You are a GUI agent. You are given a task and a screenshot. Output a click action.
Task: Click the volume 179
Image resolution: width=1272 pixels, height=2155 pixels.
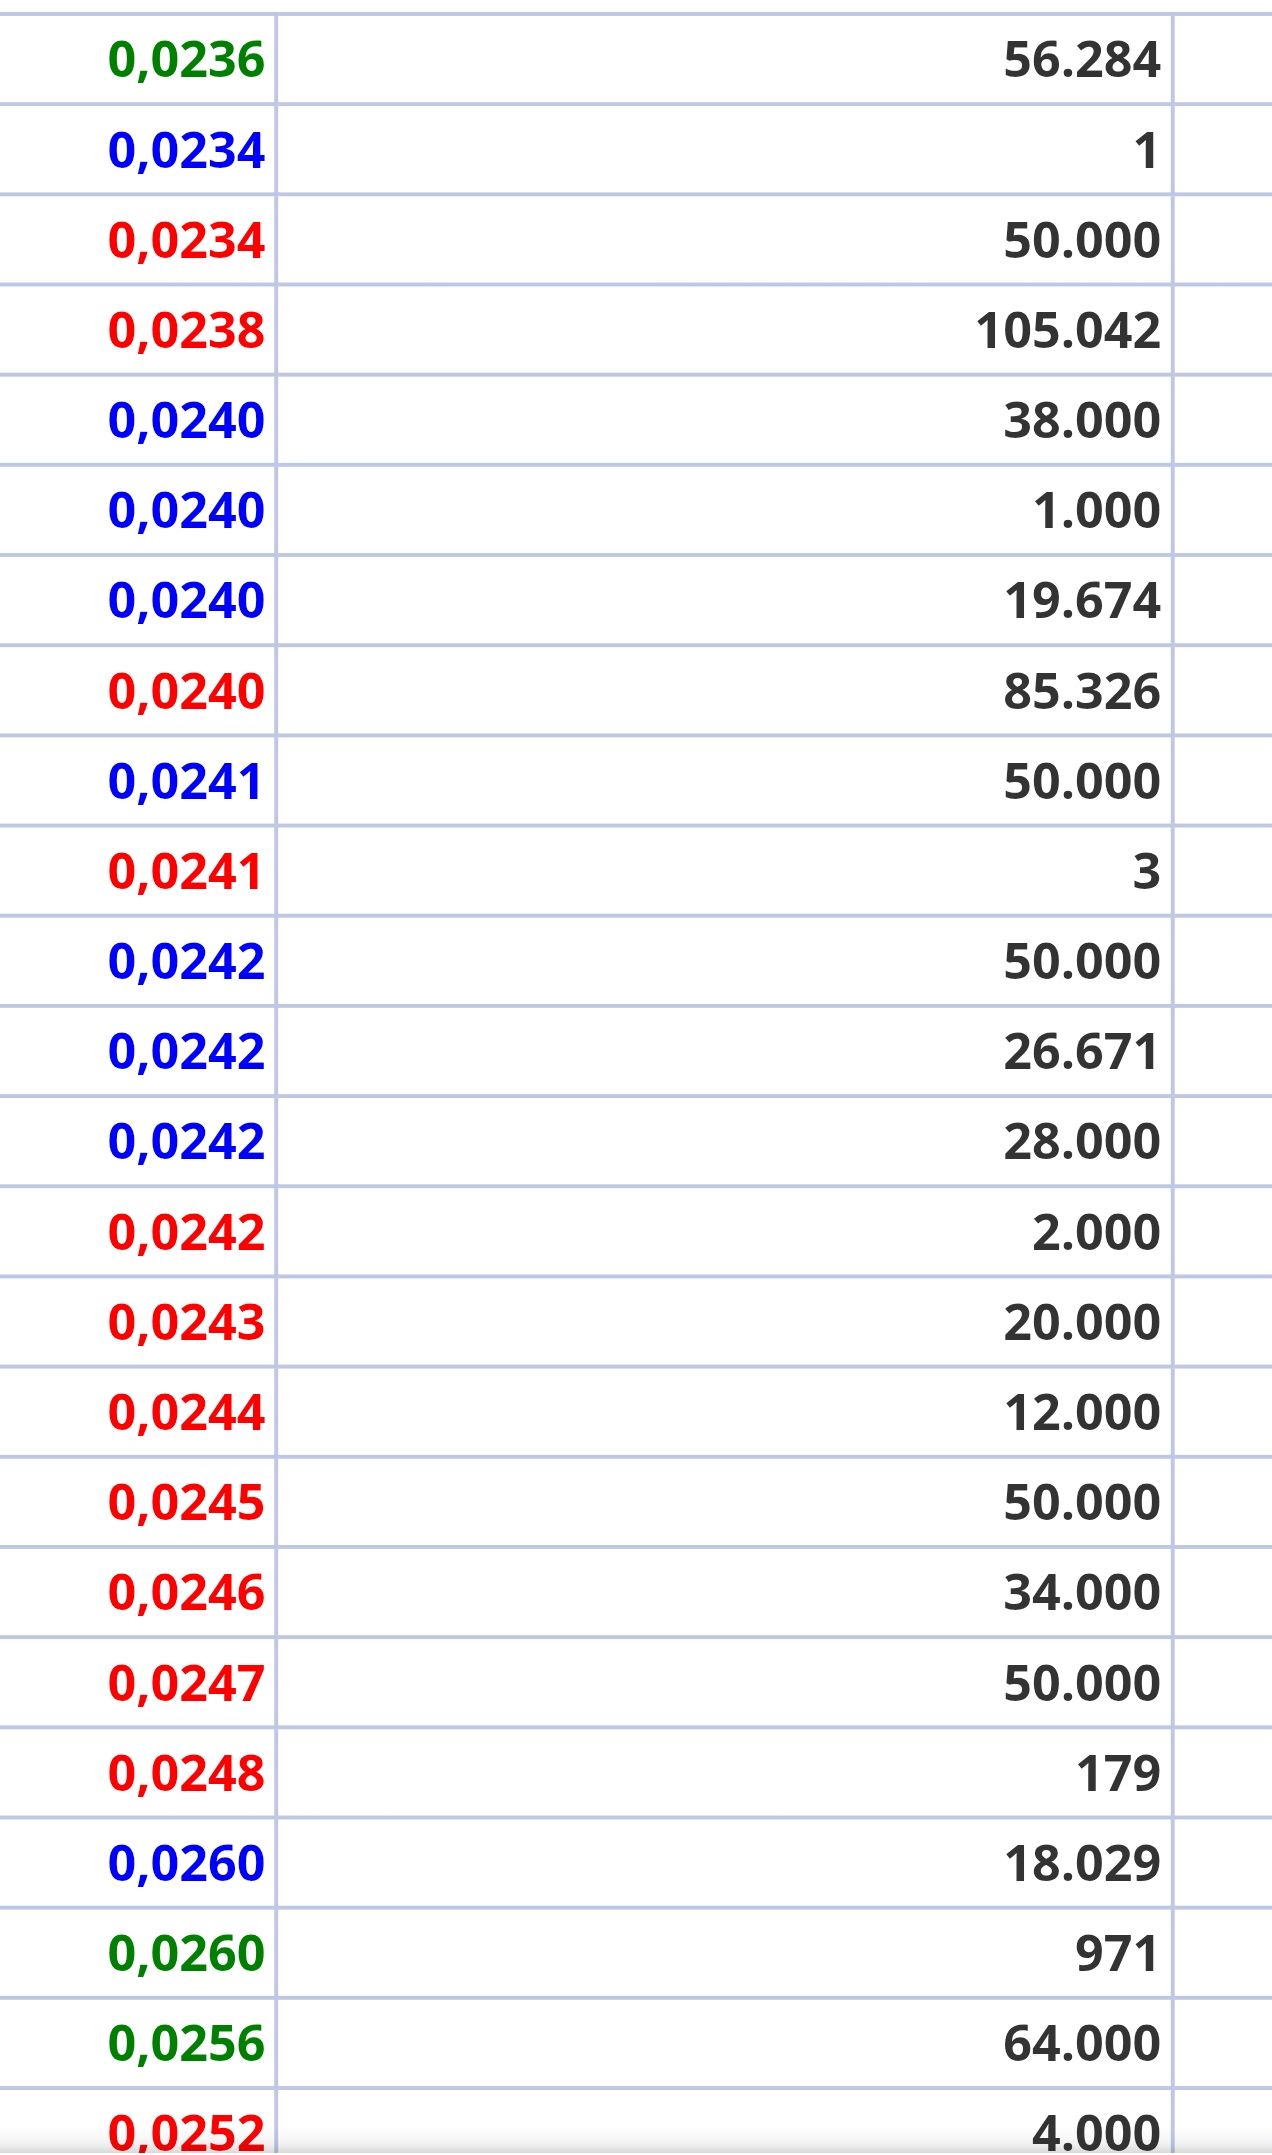[1118, 1774]
